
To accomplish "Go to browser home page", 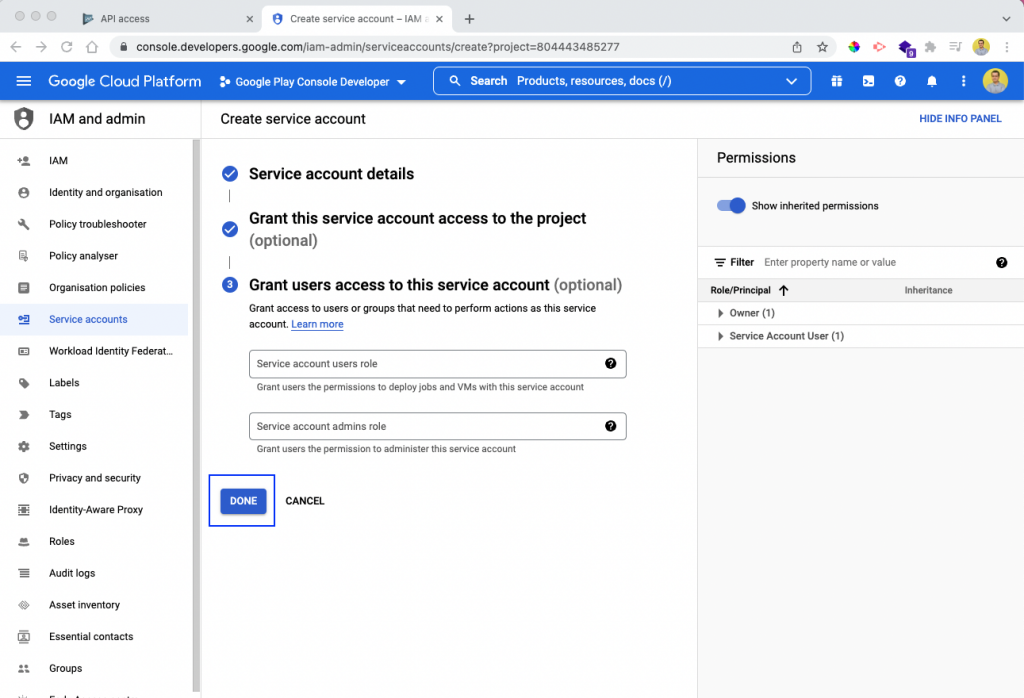I will point(92,47).
